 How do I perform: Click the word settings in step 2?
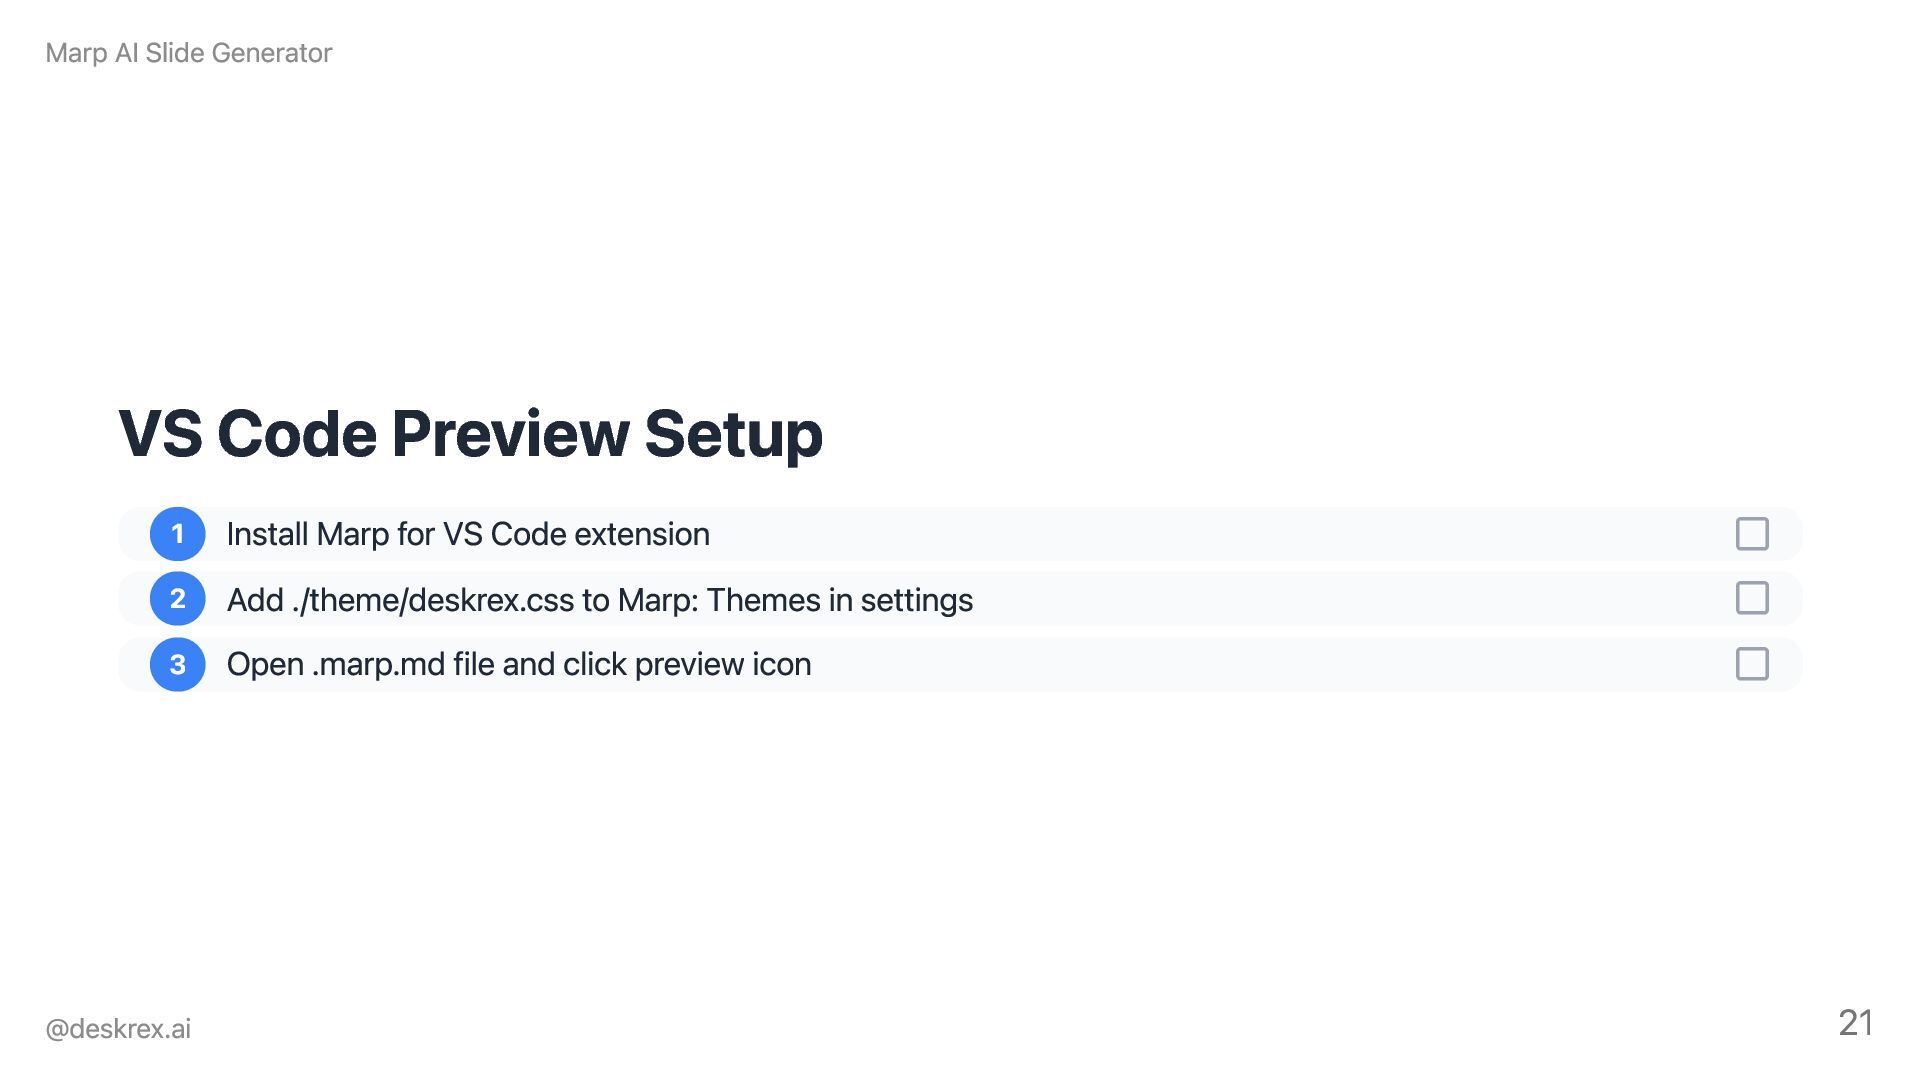(x=916, y=600)
